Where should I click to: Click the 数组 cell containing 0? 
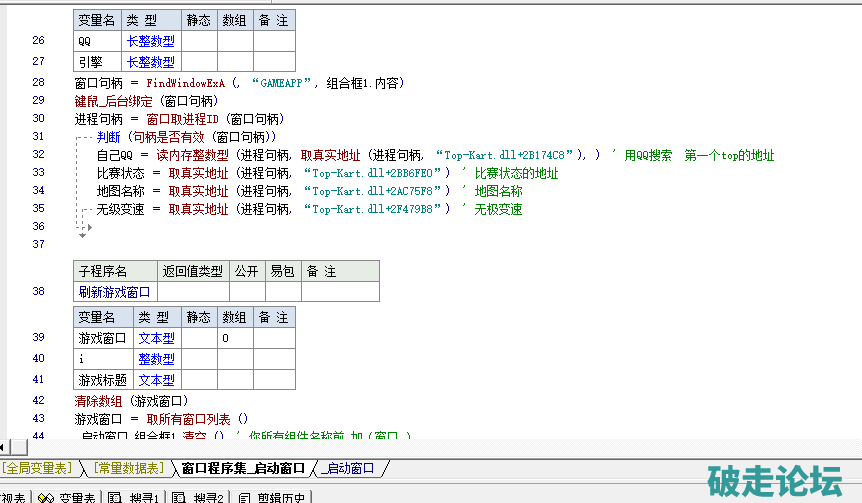point(236,339)
